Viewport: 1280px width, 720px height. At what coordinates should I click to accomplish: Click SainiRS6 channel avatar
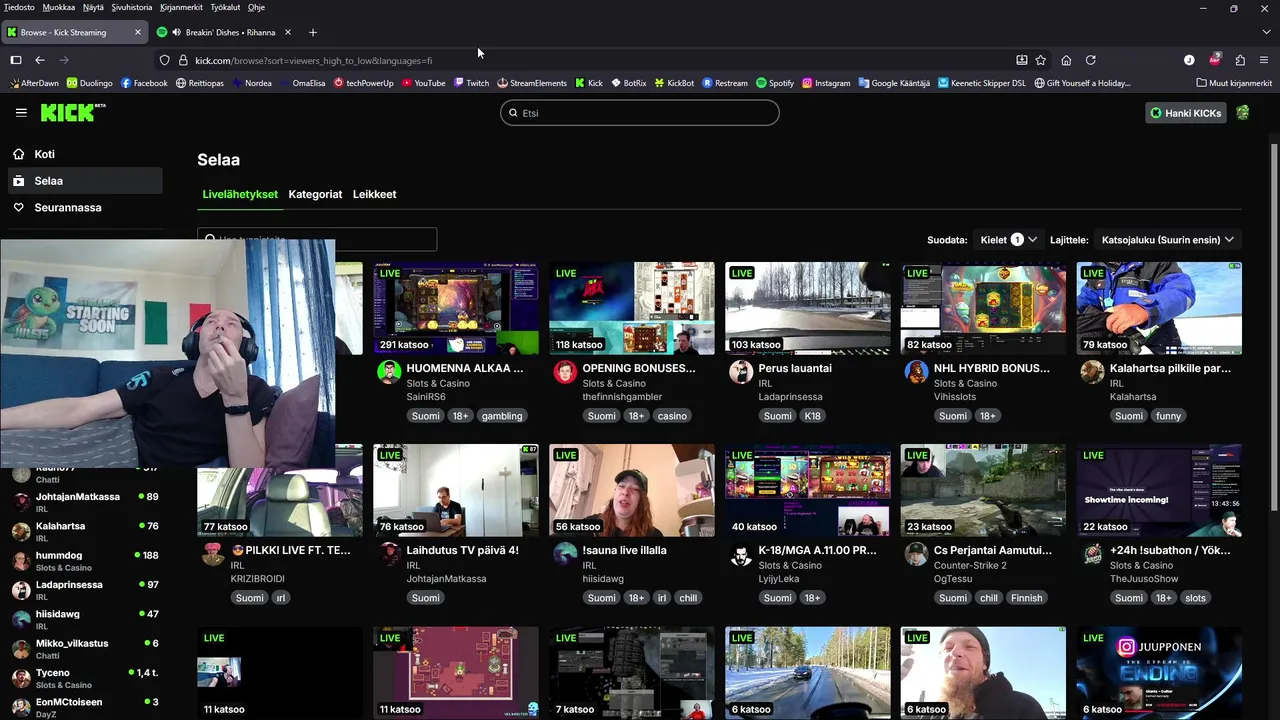[x=389, y=372]
